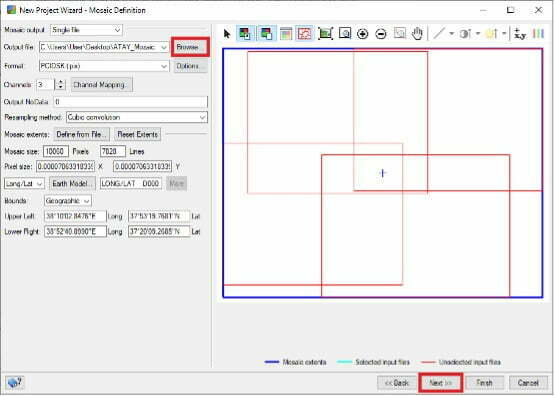Click the Upper Left Lat field
The height and width of the screenshot is (396, 554).
tap(159, 216)
